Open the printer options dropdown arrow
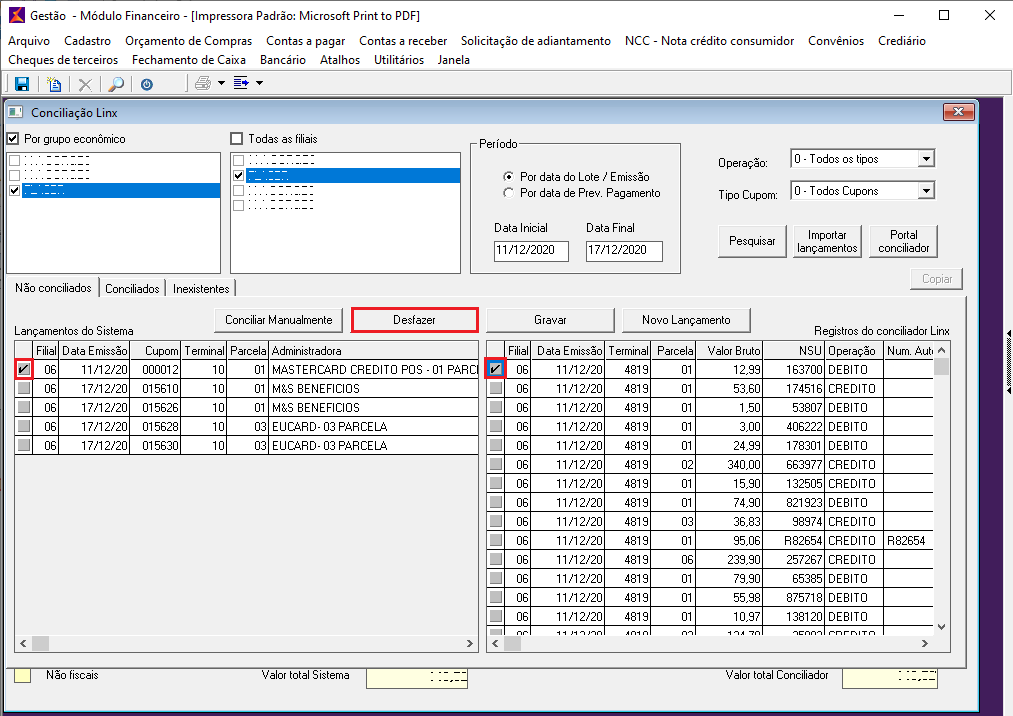Screen dimensions: 1013x716 point(221,84)
